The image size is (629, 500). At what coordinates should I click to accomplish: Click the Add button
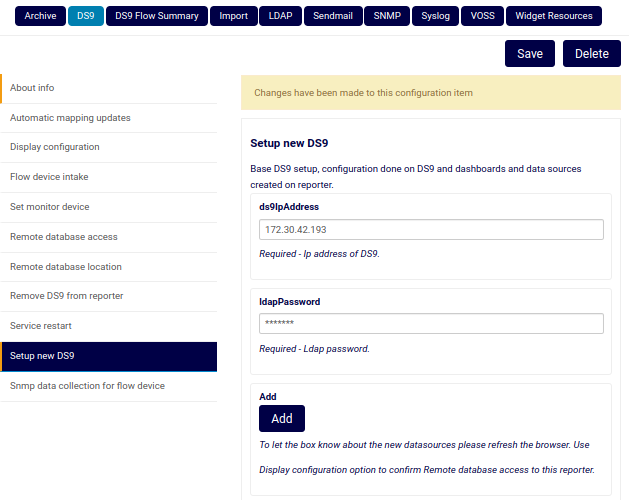pyautogui.click(x=282, y=419)
